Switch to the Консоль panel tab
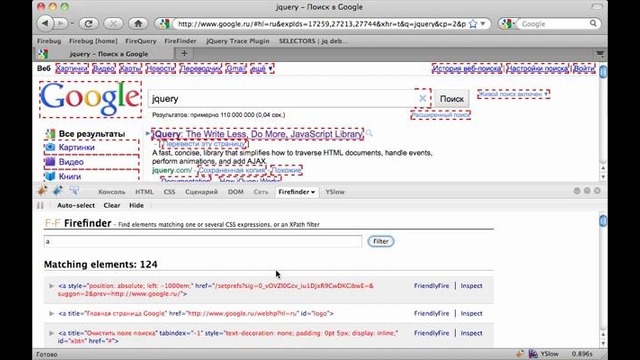The height and width of the screenshot is (360, 640). tap(111, 192)
